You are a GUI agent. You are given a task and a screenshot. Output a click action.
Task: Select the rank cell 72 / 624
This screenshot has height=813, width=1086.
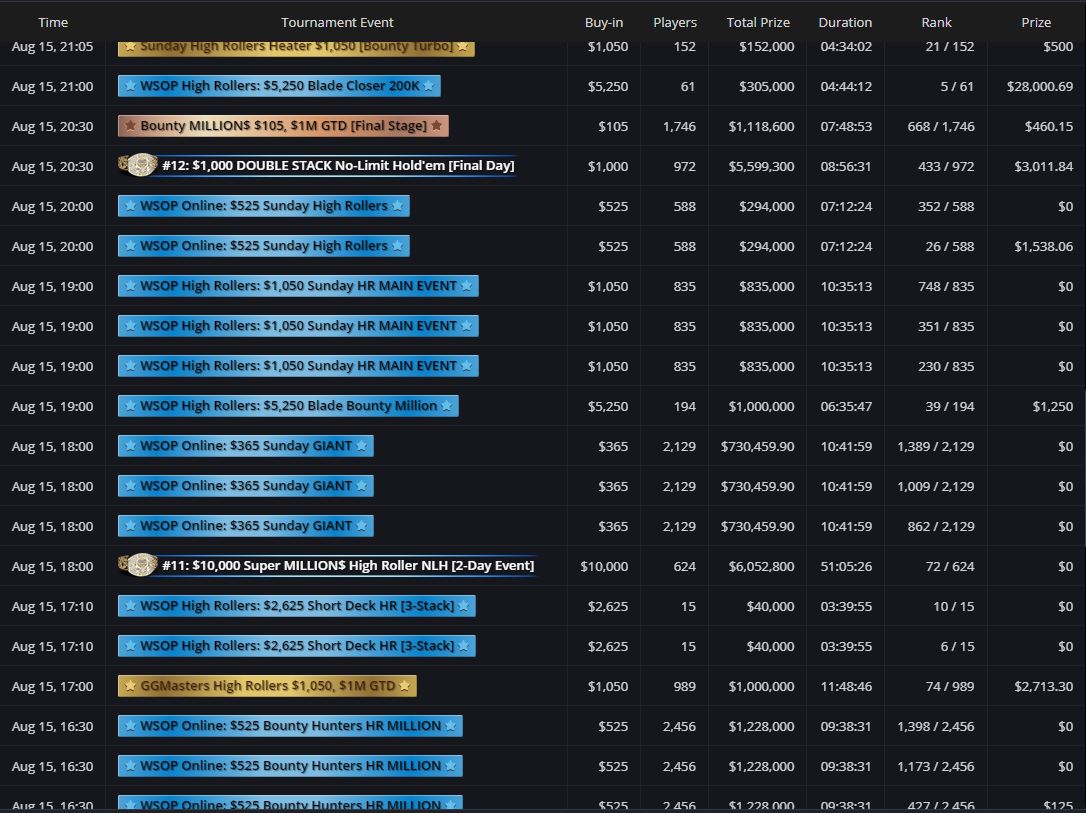[950, 566]
